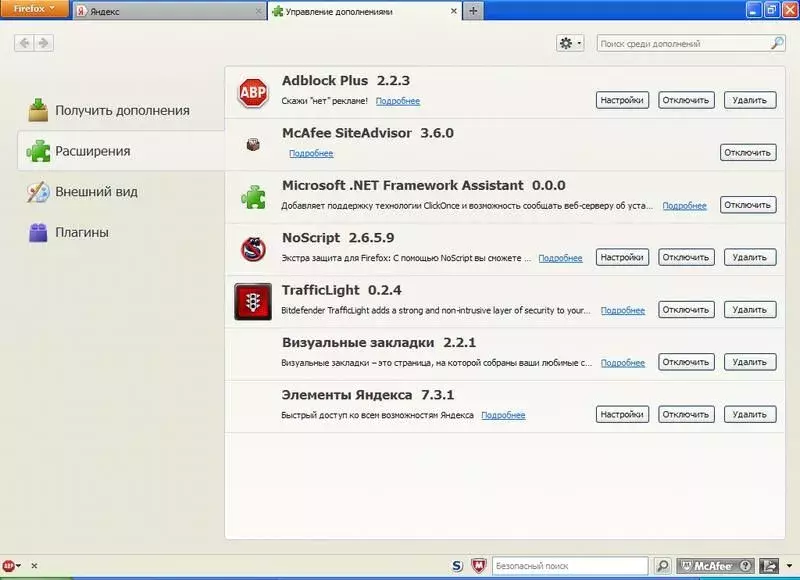Click the NoScript extension icon
Viewport: 800px width, 580px height.
click(x=254, y=249)
